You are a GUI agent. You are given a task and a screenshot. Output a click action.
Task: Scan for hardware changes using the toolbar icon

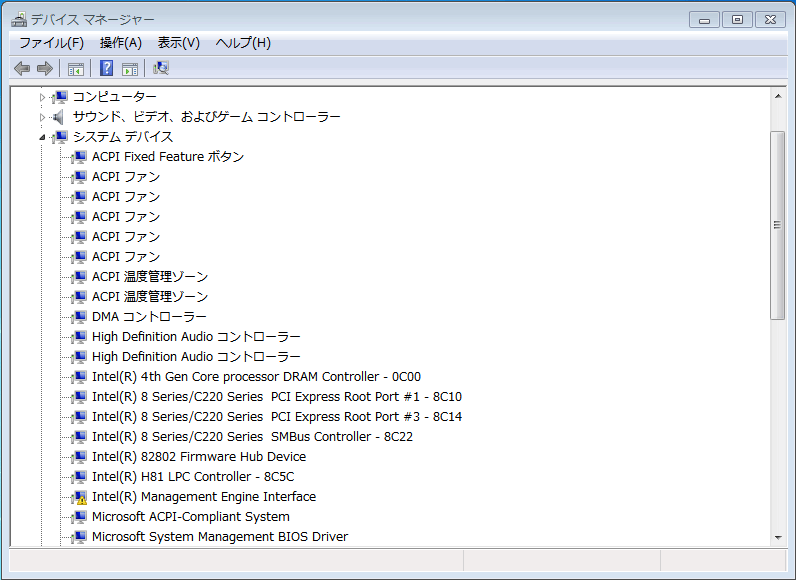click(x=160, y=68)
